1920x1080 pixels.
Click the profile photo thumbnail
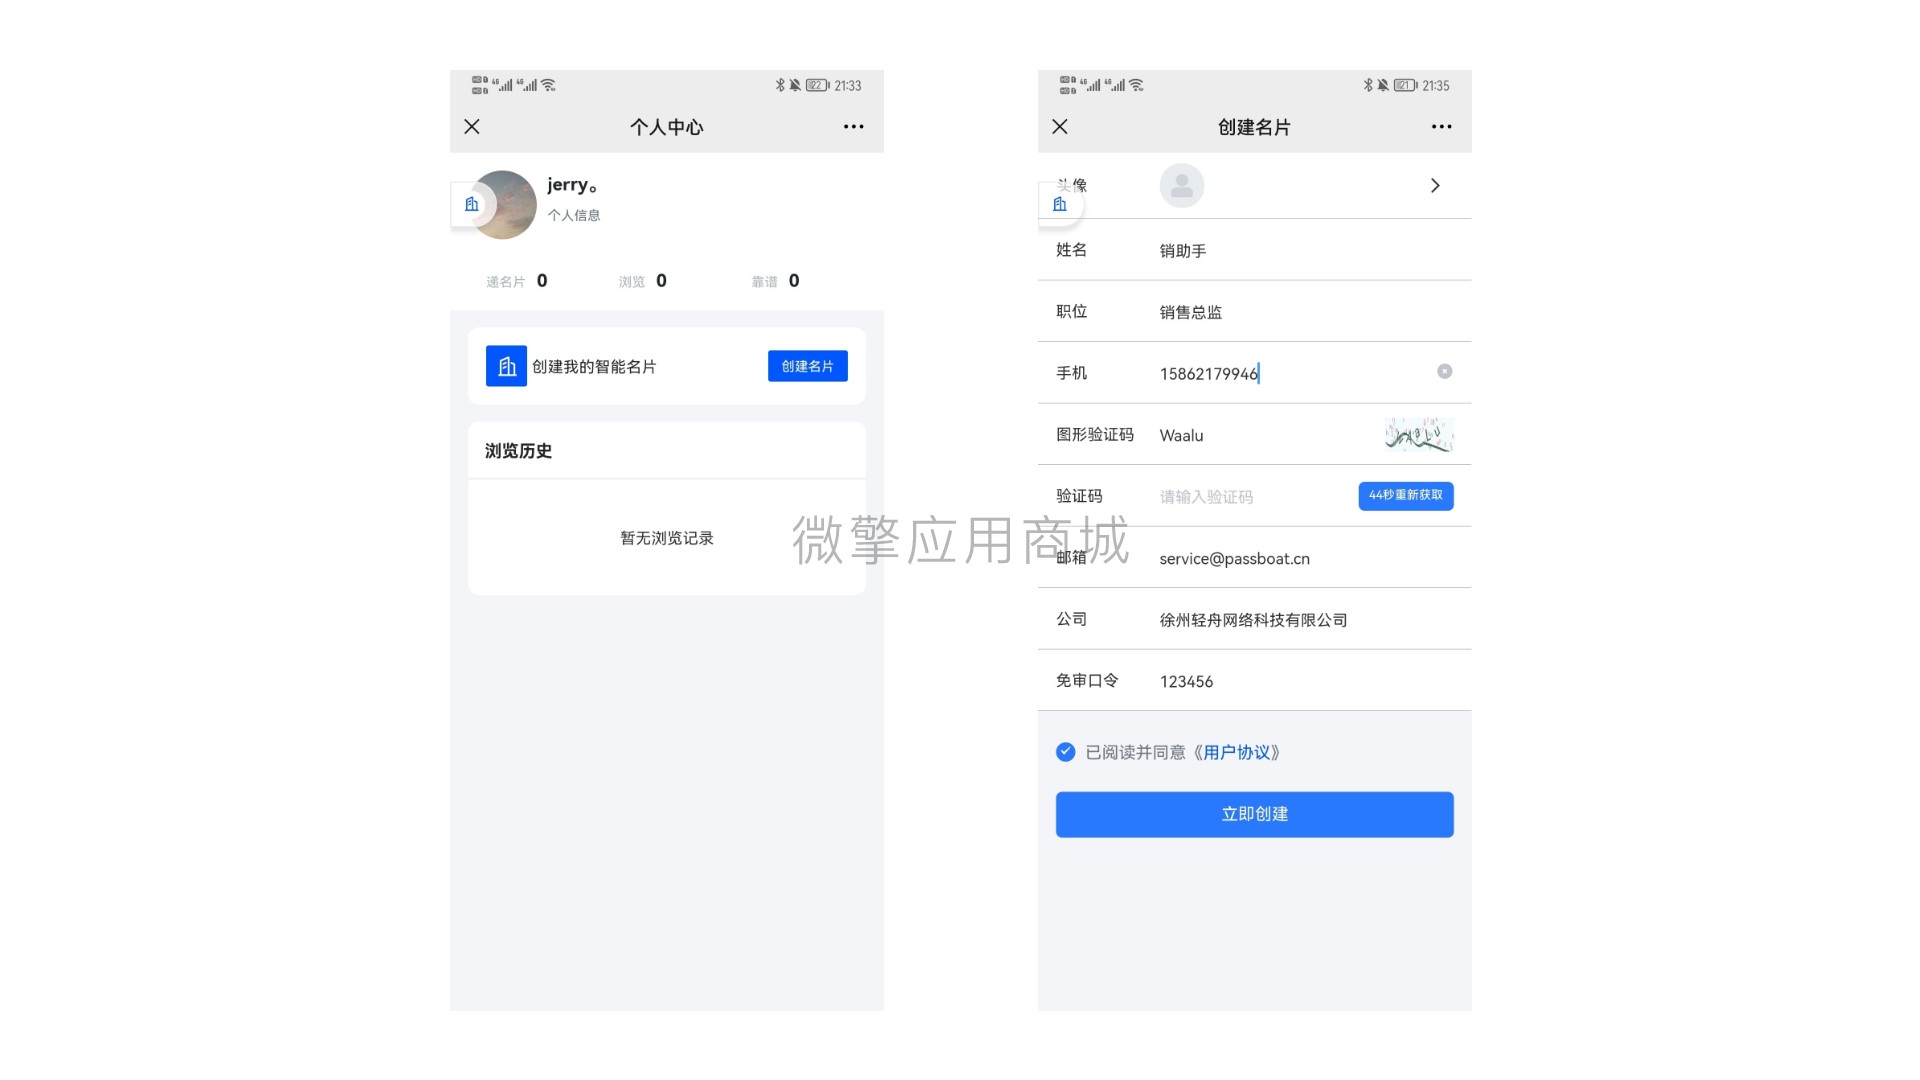click(506, 202)
